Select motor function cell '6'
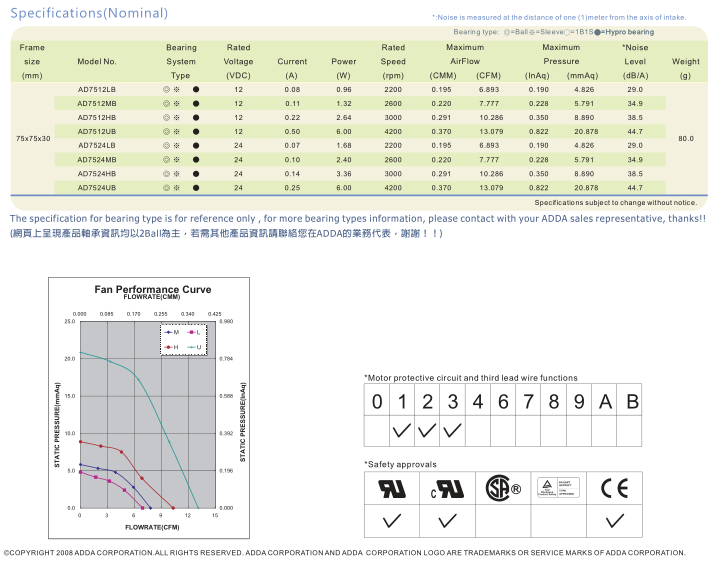708x561 pixels. pyautogui.click(x=503, y=401)
